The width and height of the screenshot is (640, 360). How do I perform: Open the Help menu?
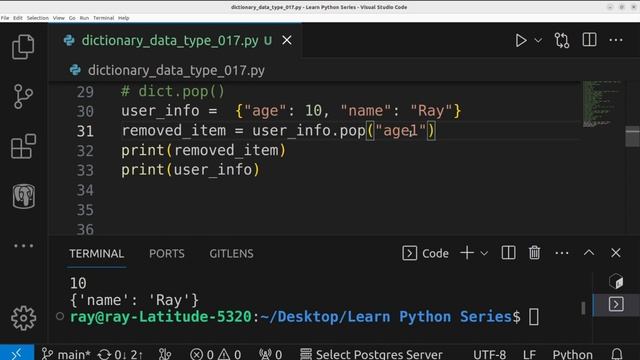124,18
